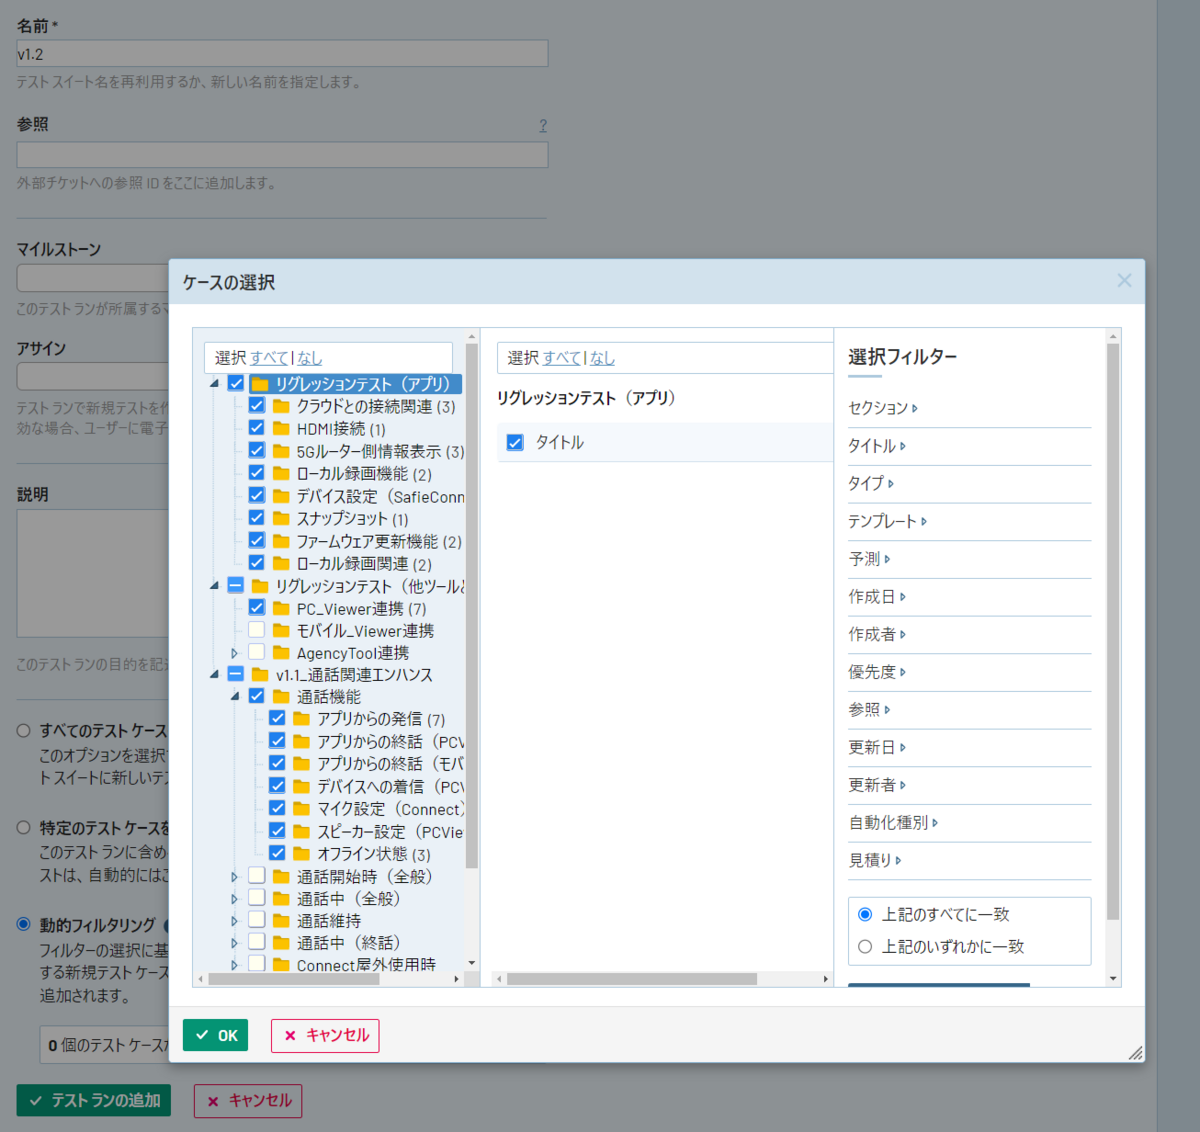Open the セクション filter item
The height and width of the screenshot is (1132, 1200).
882,408
